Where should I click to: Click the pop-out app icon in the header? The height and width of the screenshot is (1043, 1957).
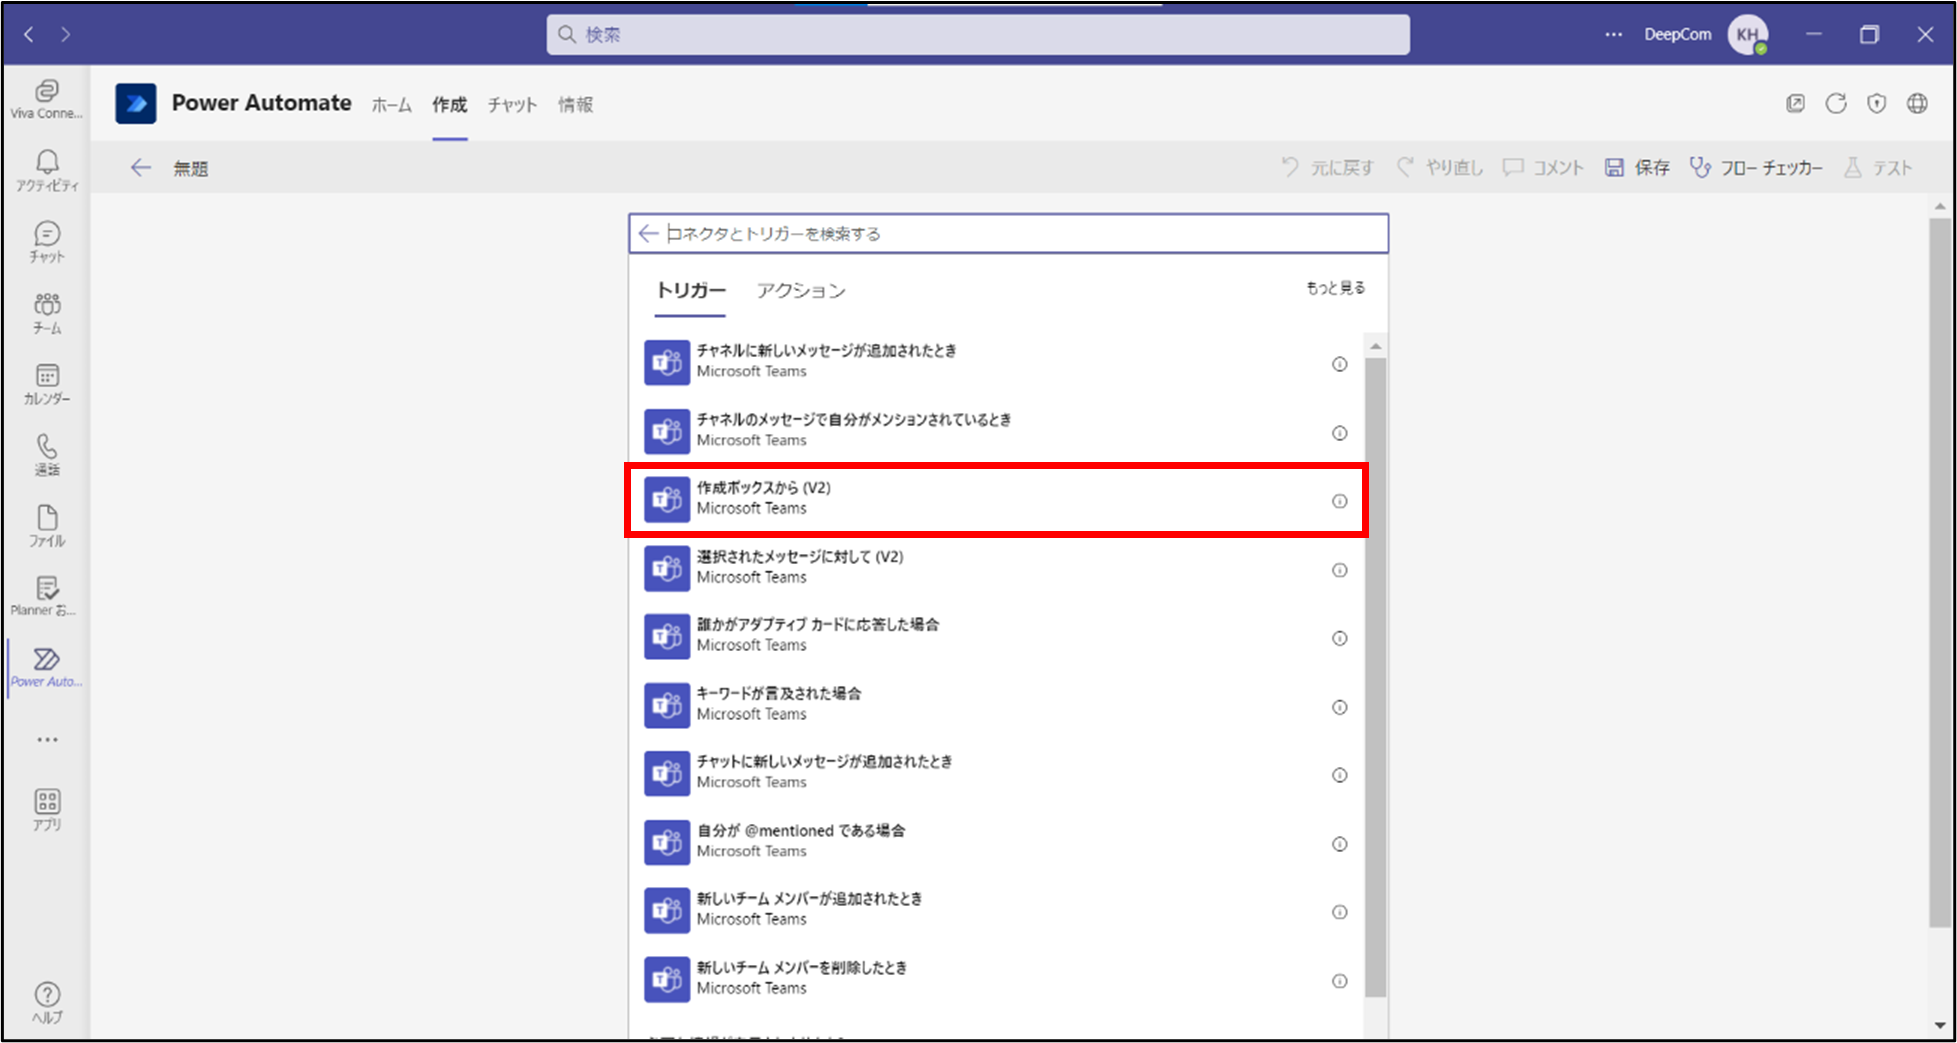[x=1796, y=103]
